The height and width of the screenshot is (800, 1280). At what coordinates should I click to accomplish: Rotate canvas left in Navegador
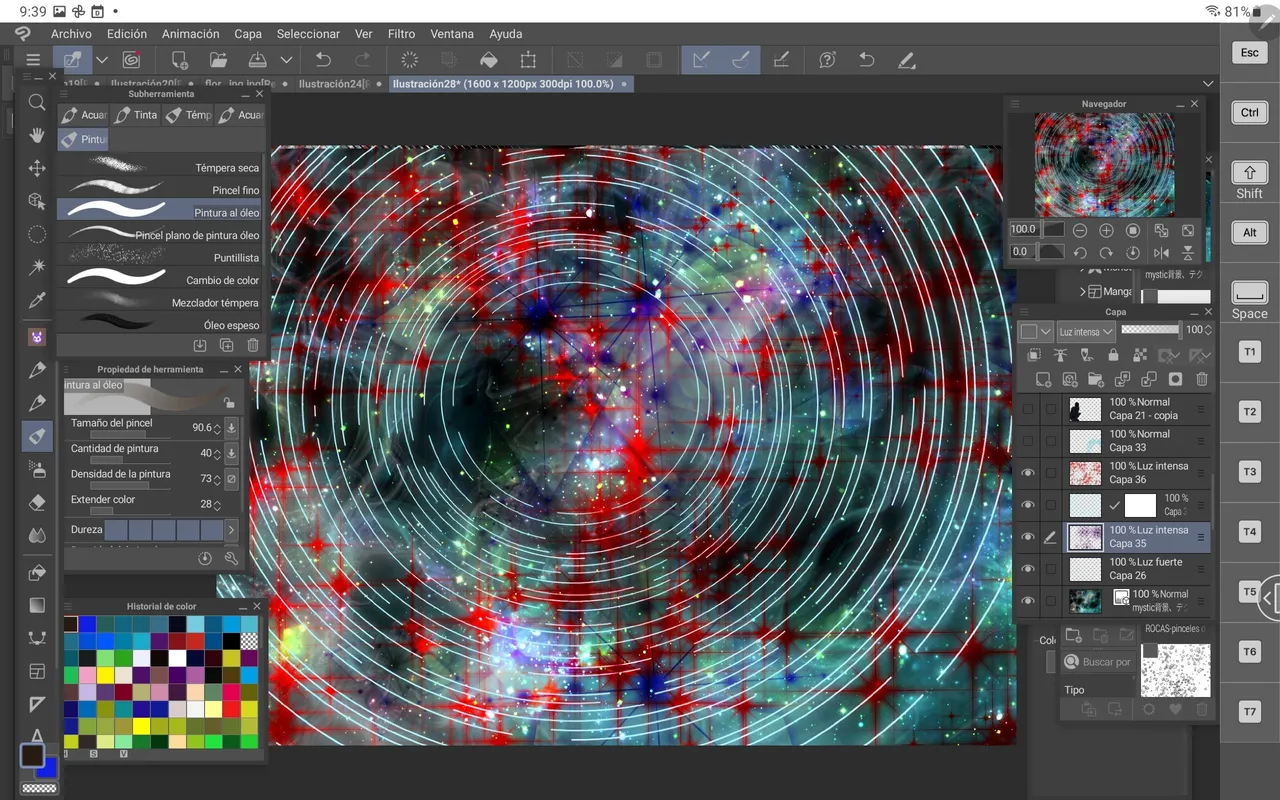pos(1080,253)
